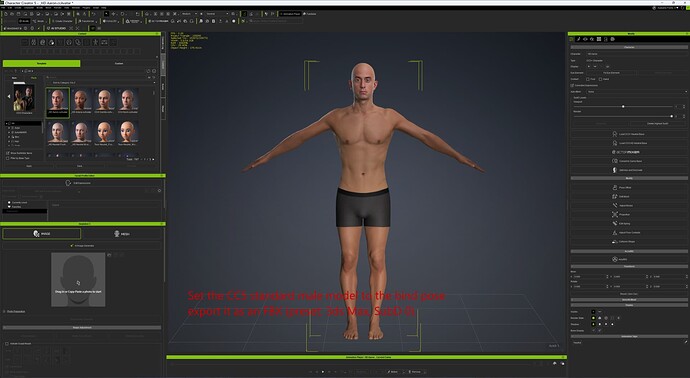Open the Sort by Category dropdown
The width and height of the screenshot is (690, 378).
101,83
